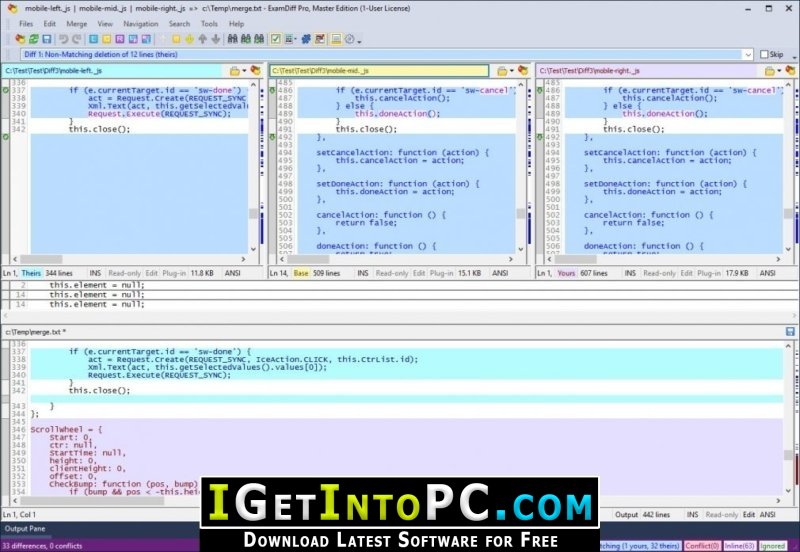Click the Undo arrow icon
The width and height of the screenshot is (800, 552).
(63, 39)
